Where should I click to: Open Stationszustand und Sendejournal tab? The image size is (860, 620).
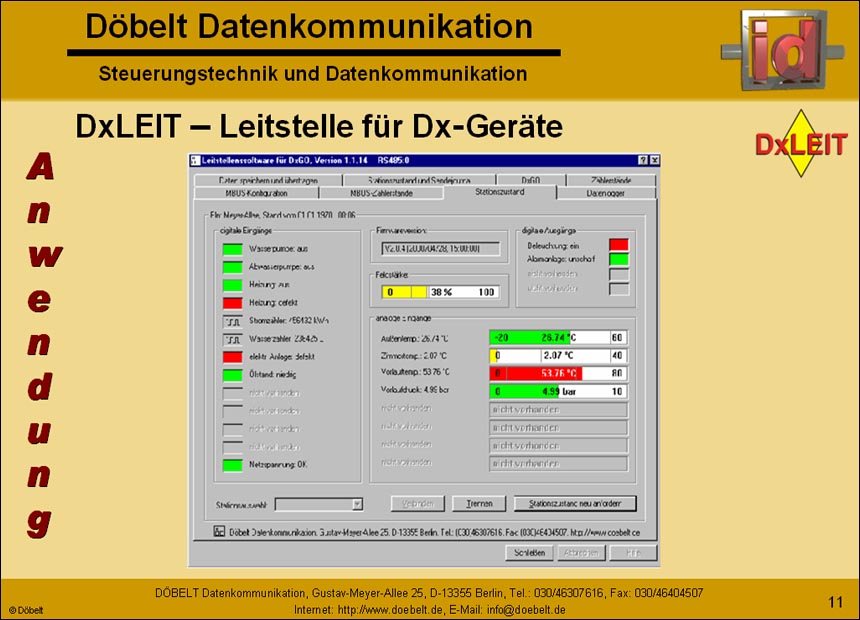(x=419, y=180)
